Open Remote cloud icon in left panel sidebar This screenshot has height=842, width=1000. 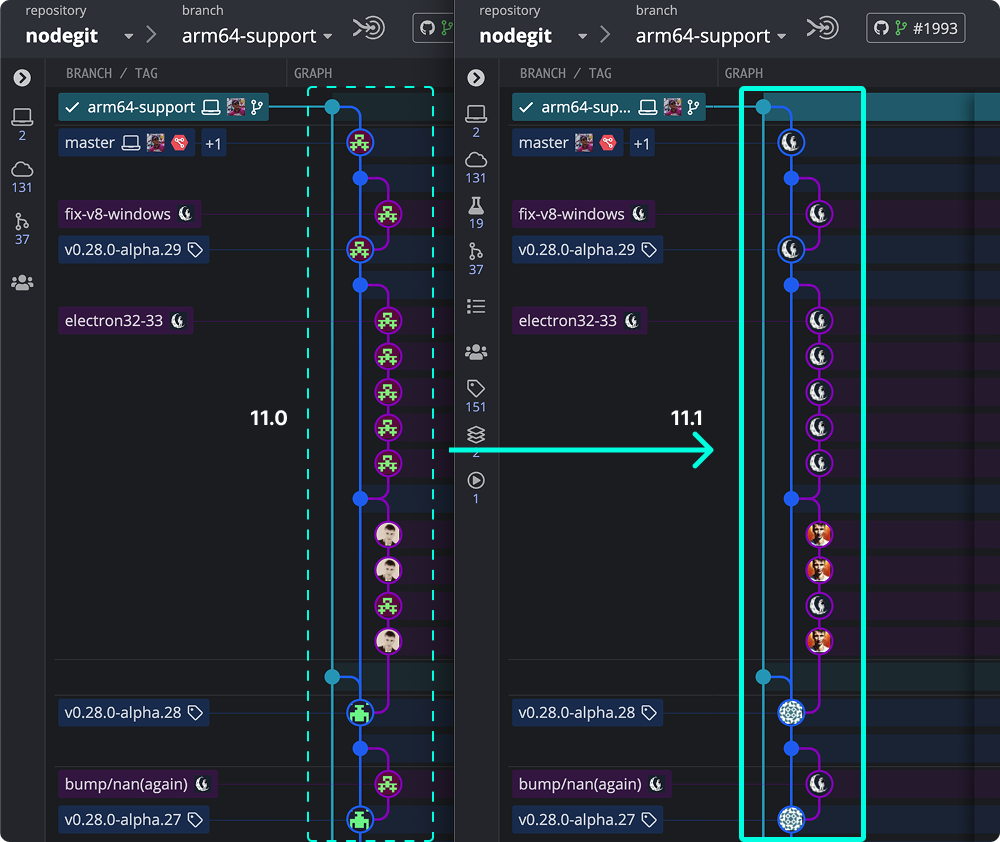pyautogui.click(x=22, y=170)
